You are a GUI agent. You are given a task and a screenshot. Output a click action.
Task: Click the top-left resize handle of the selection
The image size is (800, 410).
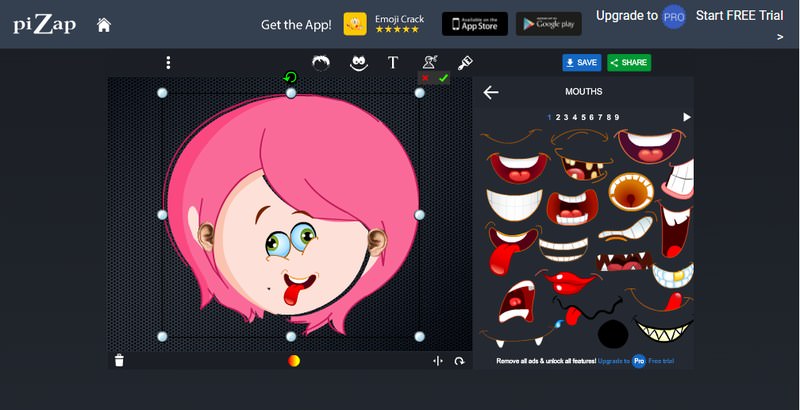(x=162, y=93)
